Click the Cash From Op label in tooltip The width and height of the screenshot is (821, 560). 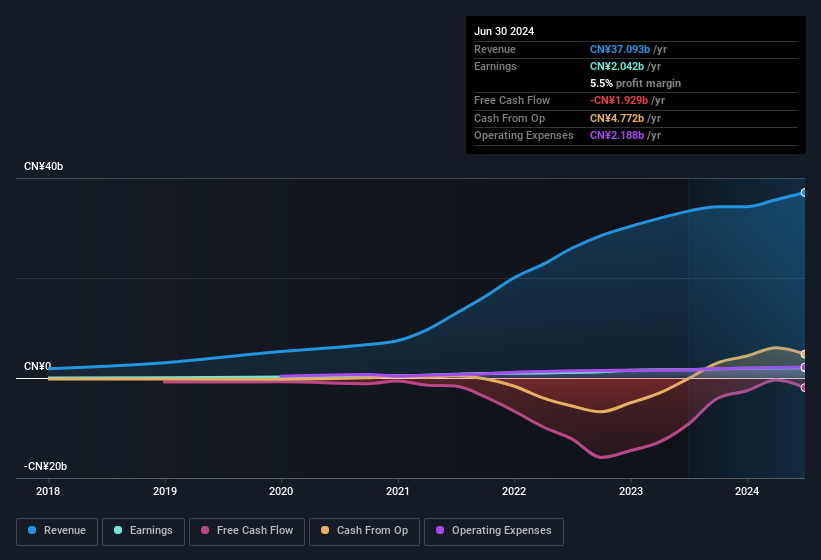pos(509,118)
